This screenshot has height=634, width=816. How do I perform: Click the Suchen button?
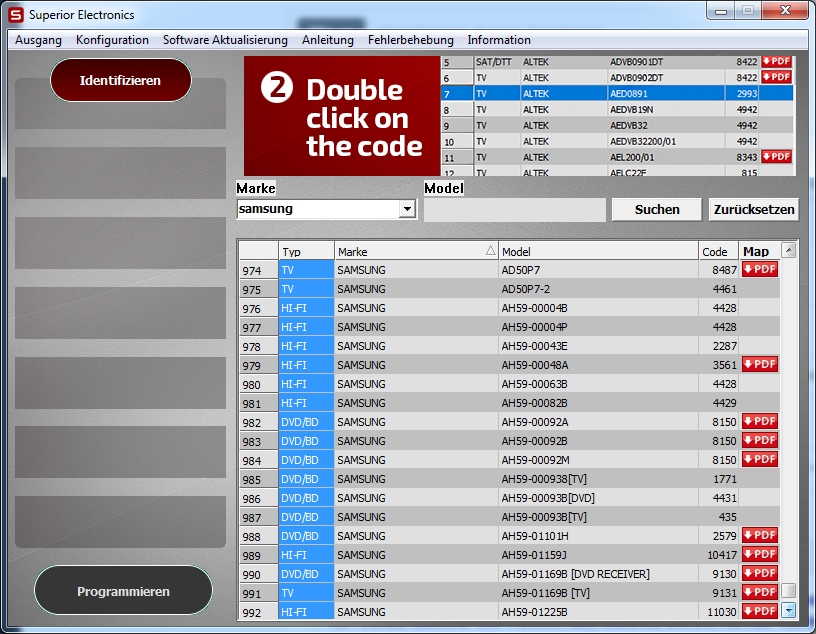click(x=656, y=209)
